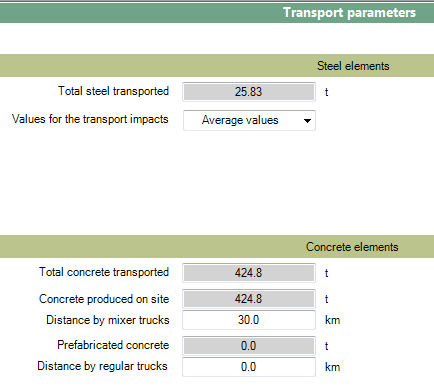This screenshot has height=388, width=434.
Task: Focus the Distance by regular trucks field
Action: [249, 367]
